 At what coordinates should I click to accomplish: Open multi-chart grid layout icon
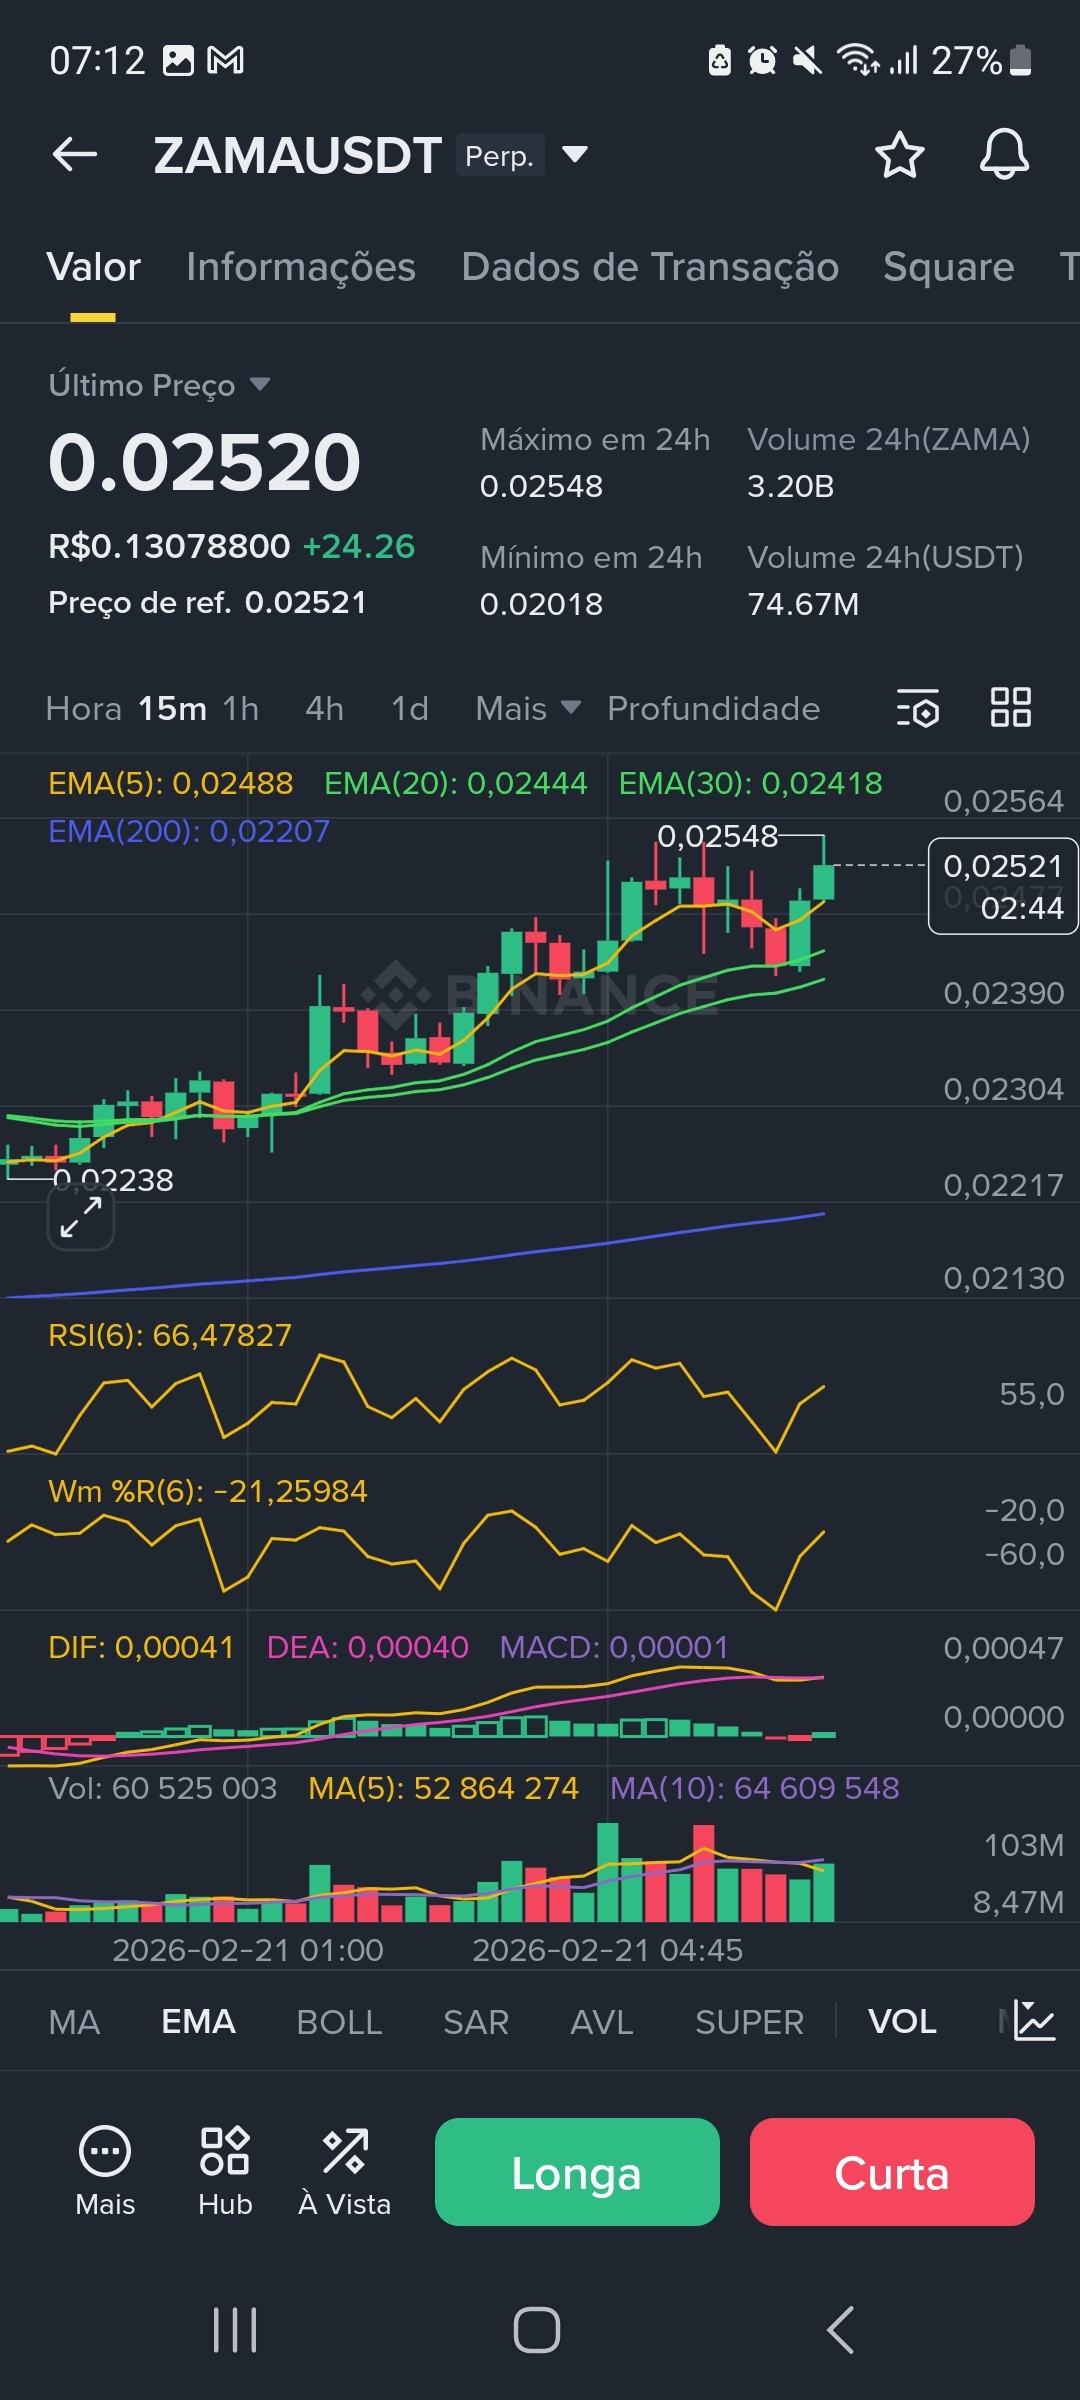tap(1010, 708)
